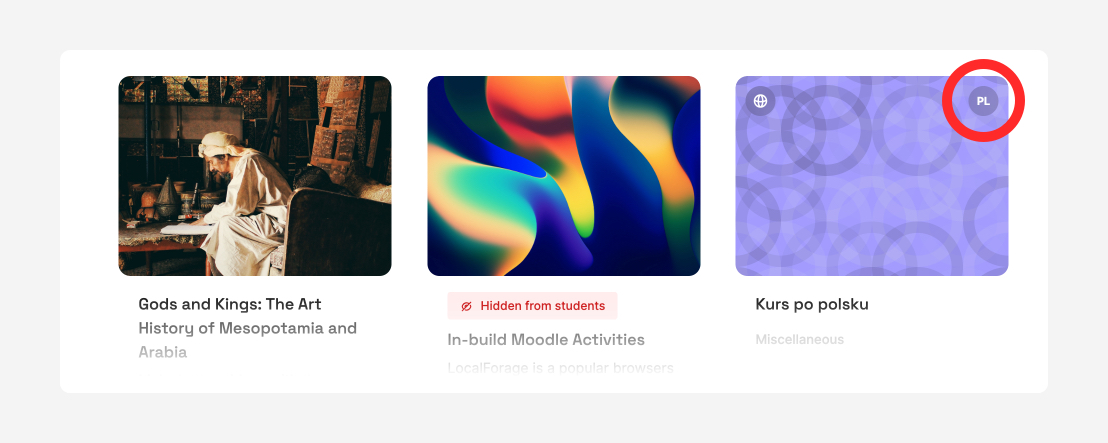Screen dimensions: 1108x443
Task: Click the PL language badge
Action: [983, 101]
